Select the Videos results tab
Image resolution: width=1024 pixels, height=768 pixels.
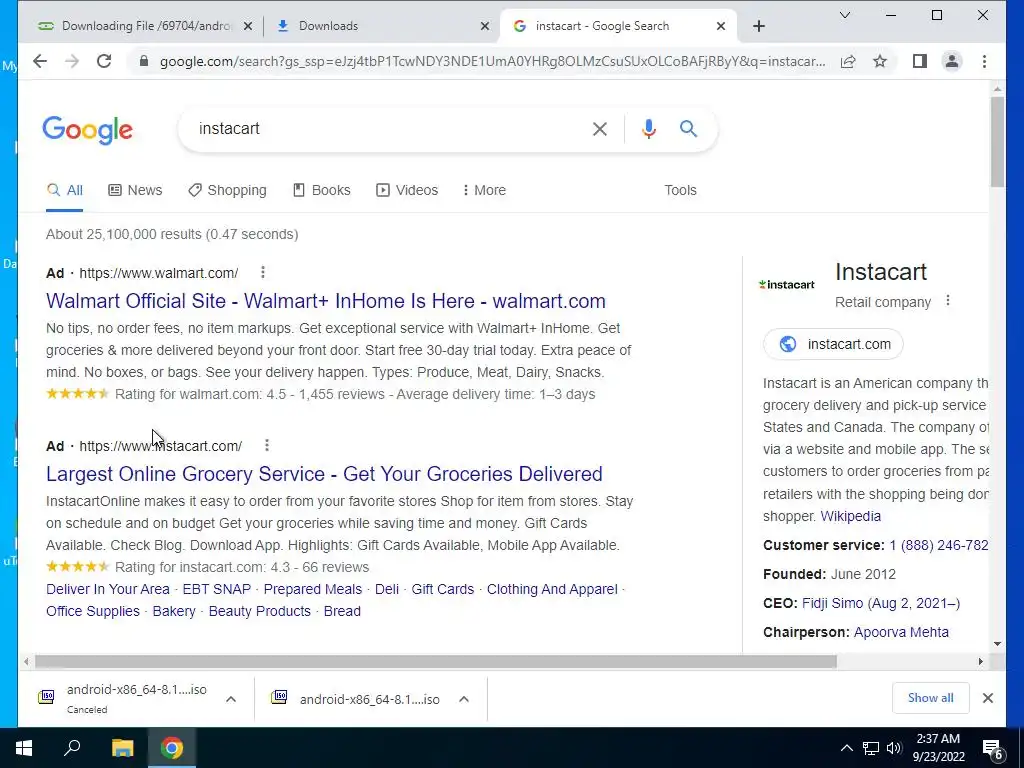[407, 190]
